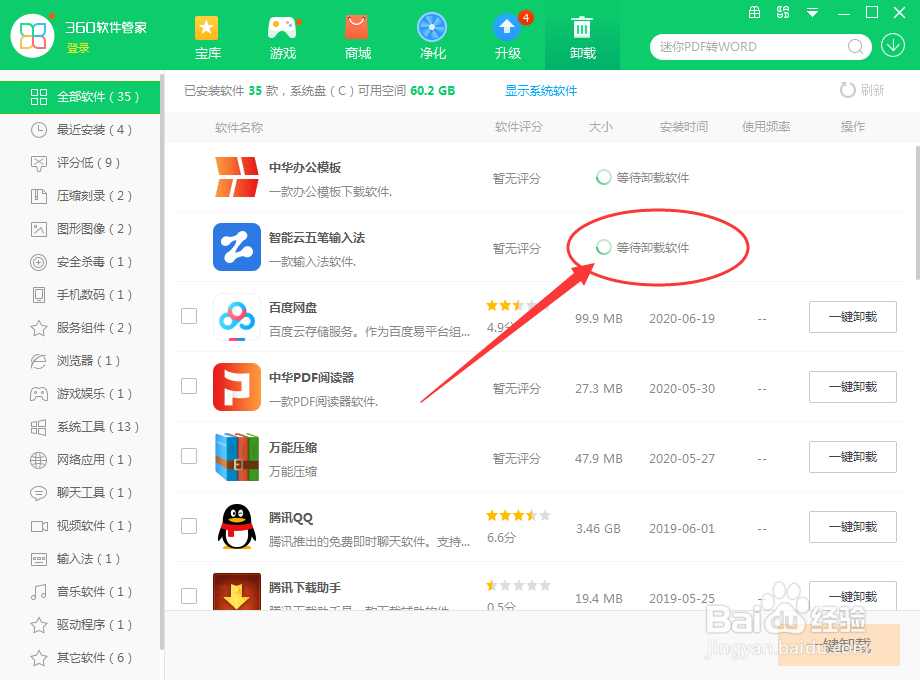This screenshot has height=680, width=920.
Task: Select 输入法 (1) category
Action: [80, 559]
